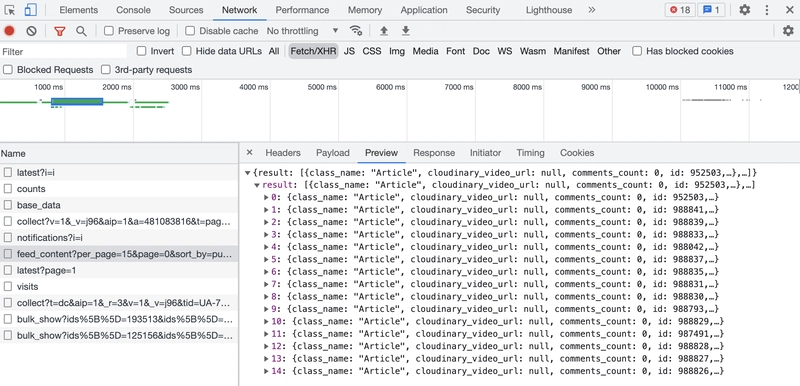Image resolution: width=800 pixels, height=386 pixels.
Task: Click the Name column header
Action: click(x=119, y=153)
